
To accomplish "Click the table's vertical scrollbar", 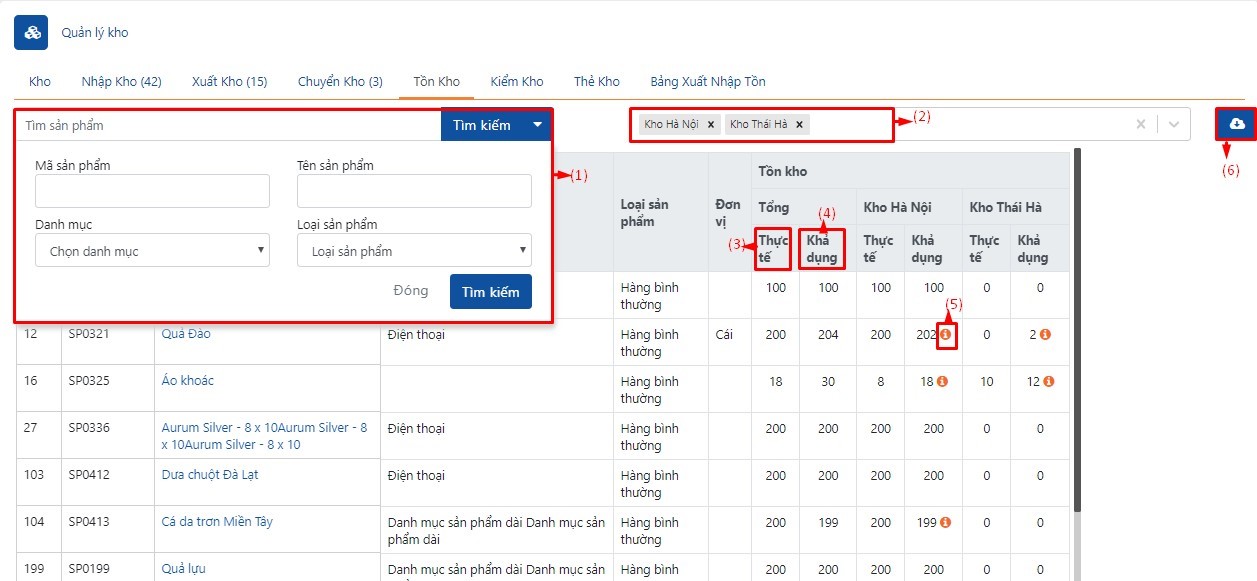I will tap(1077, 330).
